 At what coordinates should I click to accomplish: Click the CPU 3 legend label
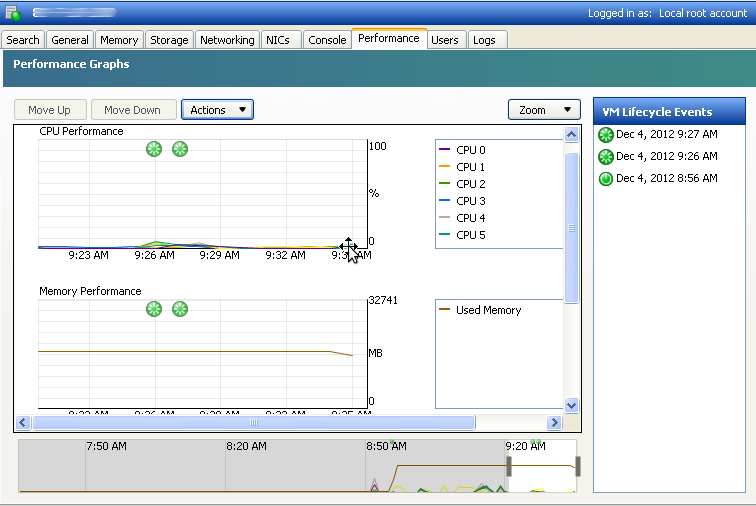point(471,201)
